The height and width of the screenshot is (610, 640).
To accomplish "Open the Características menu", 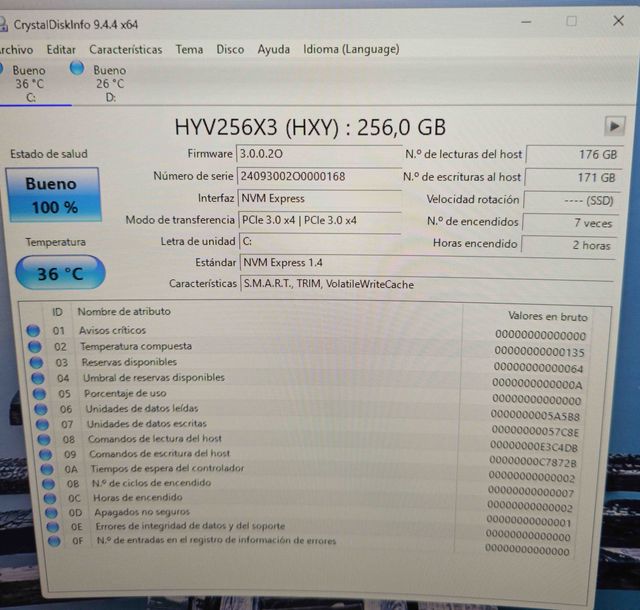I will [x=126, y=49].
